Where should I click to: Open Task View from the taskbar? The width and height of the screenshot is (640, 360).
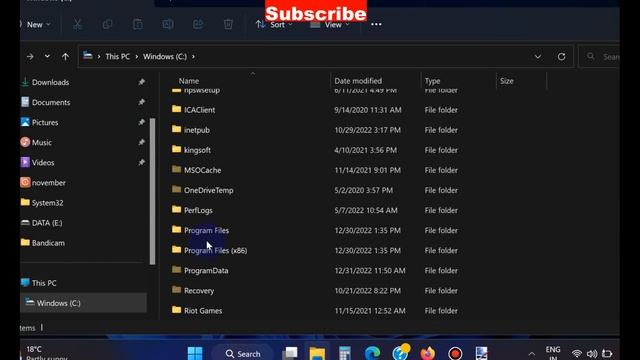tap(290, 353)
